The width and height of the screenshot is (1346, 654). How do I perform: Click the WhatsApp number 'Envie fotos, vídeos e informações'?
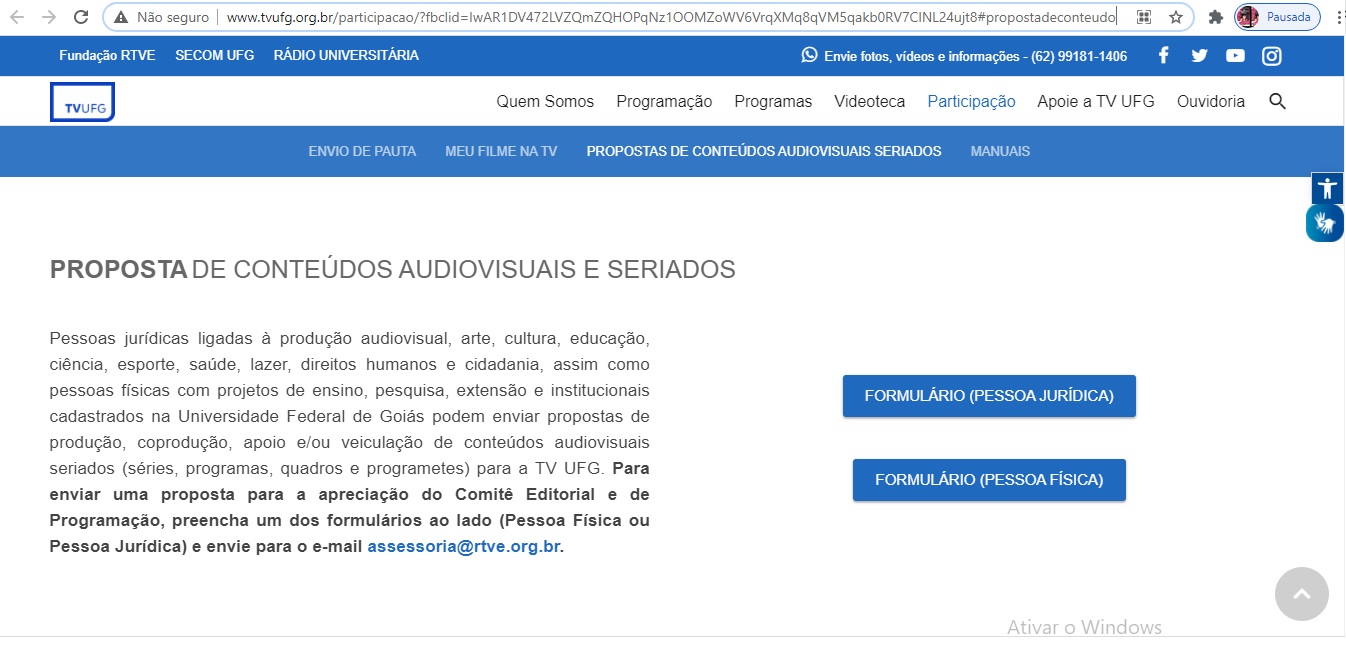pos(975,56)
